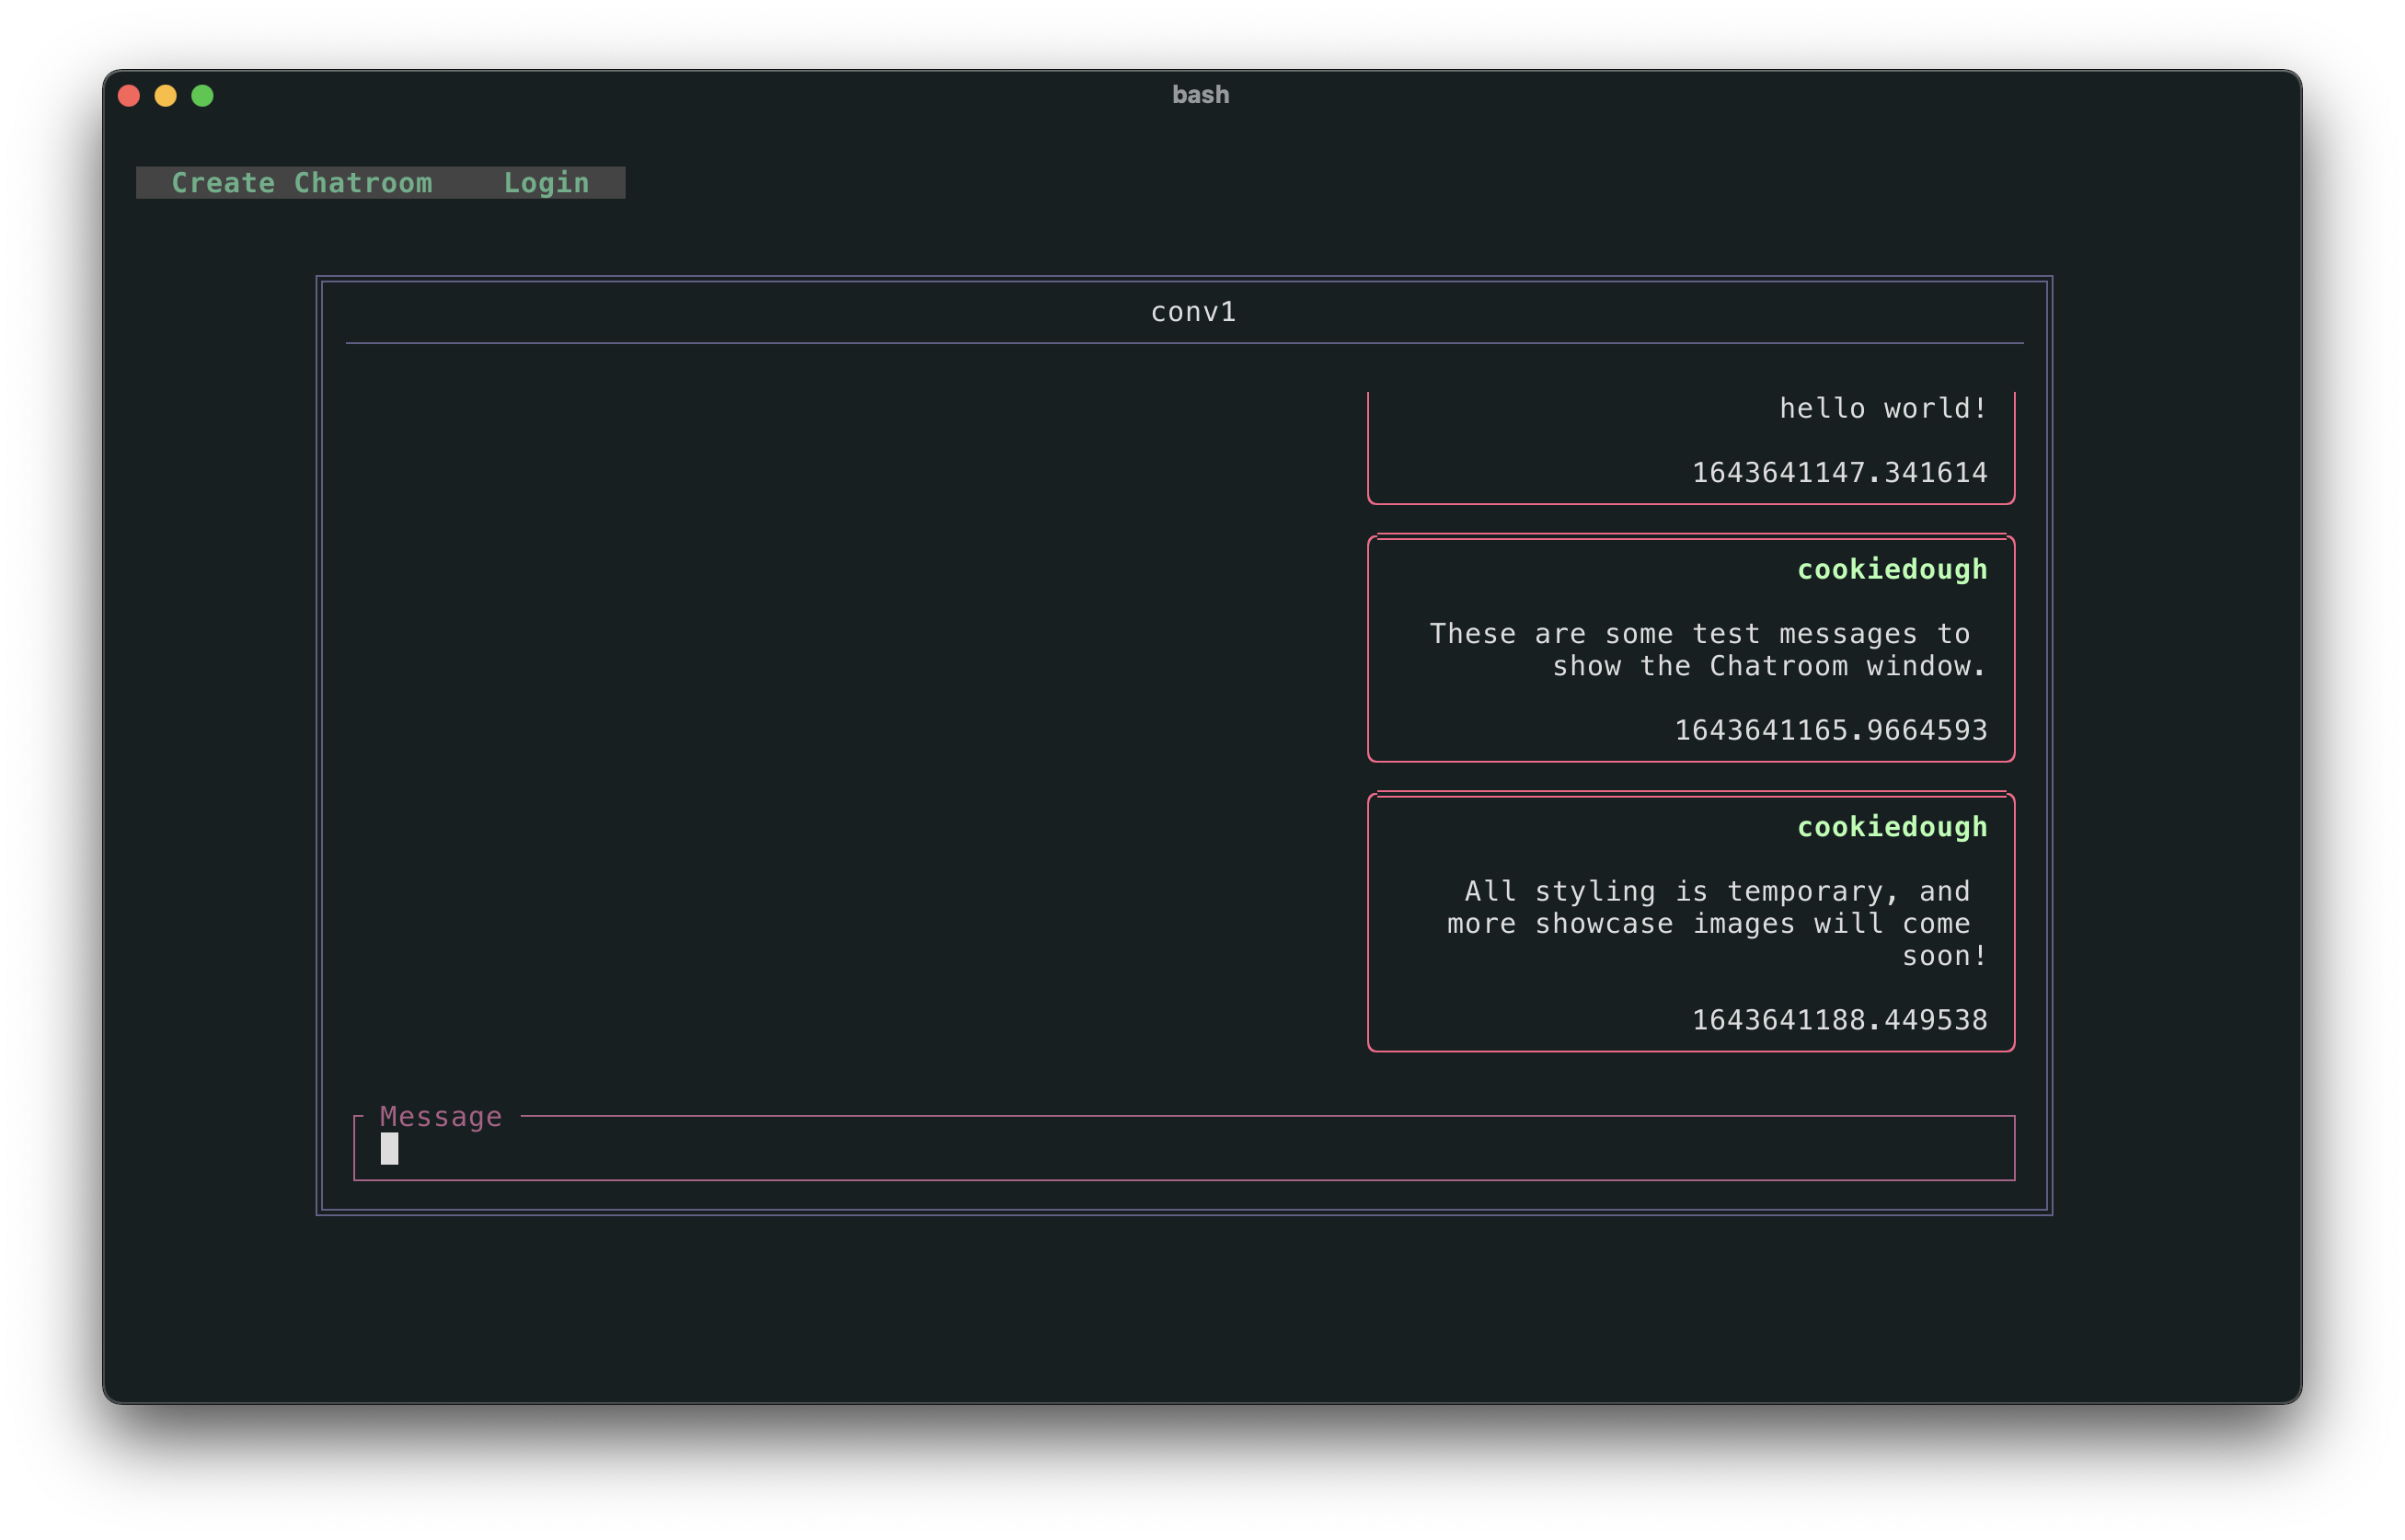This screenshot has height=1540, width=2405.
Task: Click cookiedough username above 'All styling' message
Action: [1891, 827]
